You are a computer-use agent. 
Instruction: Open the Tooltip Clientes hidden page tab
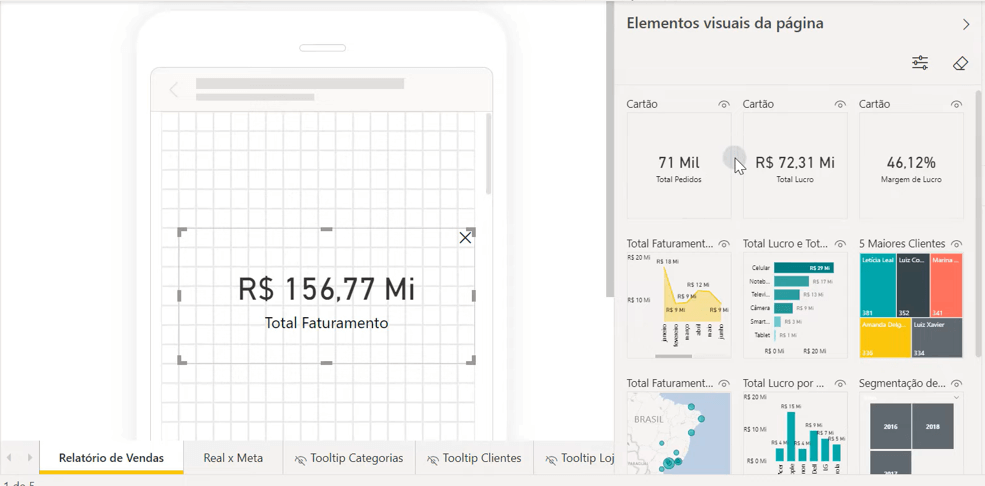(474, 458)
